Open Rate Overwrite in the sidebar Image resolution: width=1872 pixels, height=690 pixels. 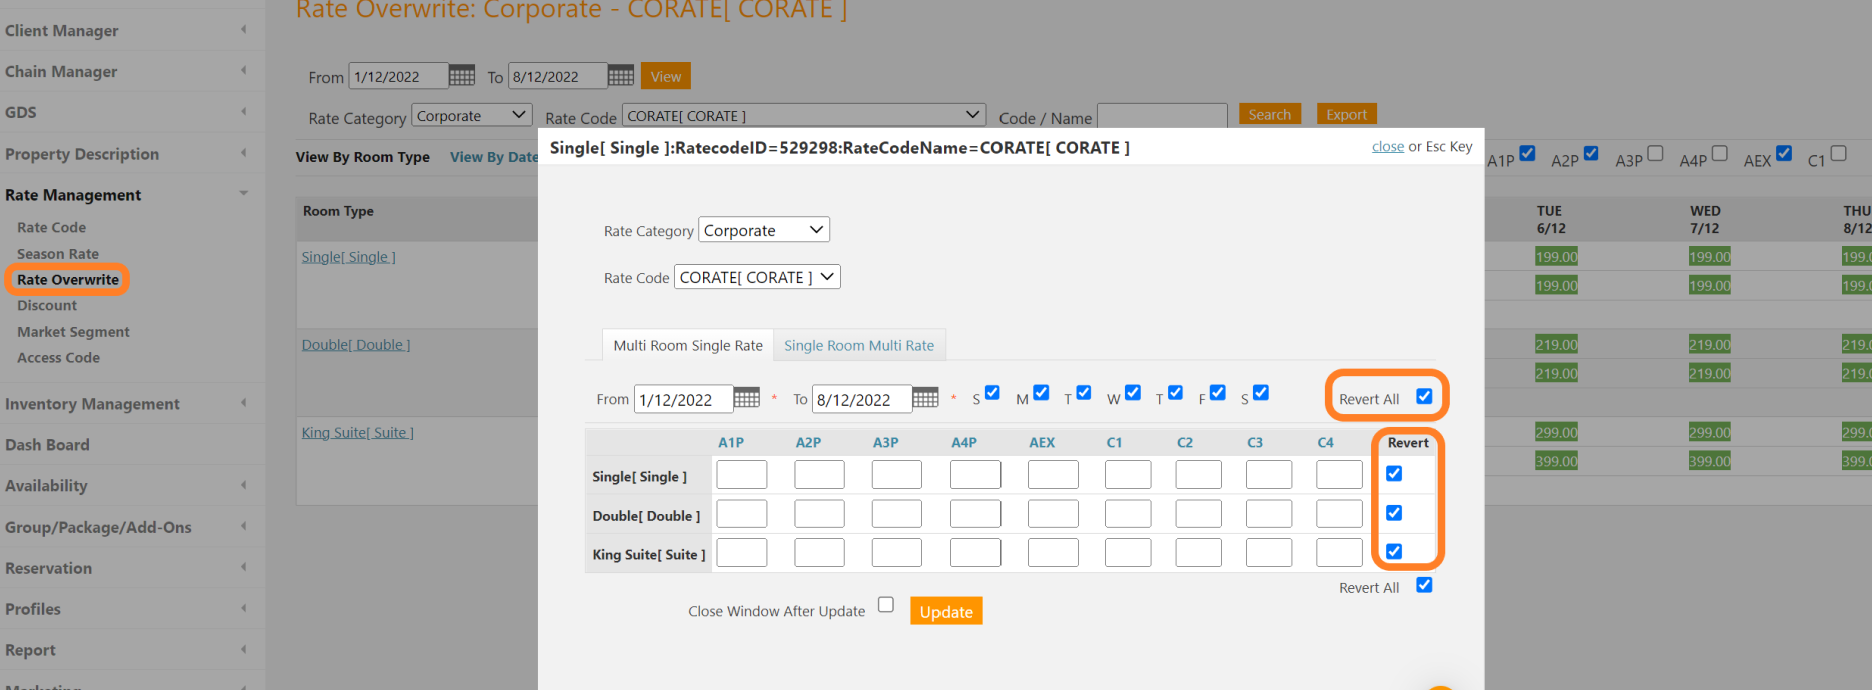click(x=68, y=280)
